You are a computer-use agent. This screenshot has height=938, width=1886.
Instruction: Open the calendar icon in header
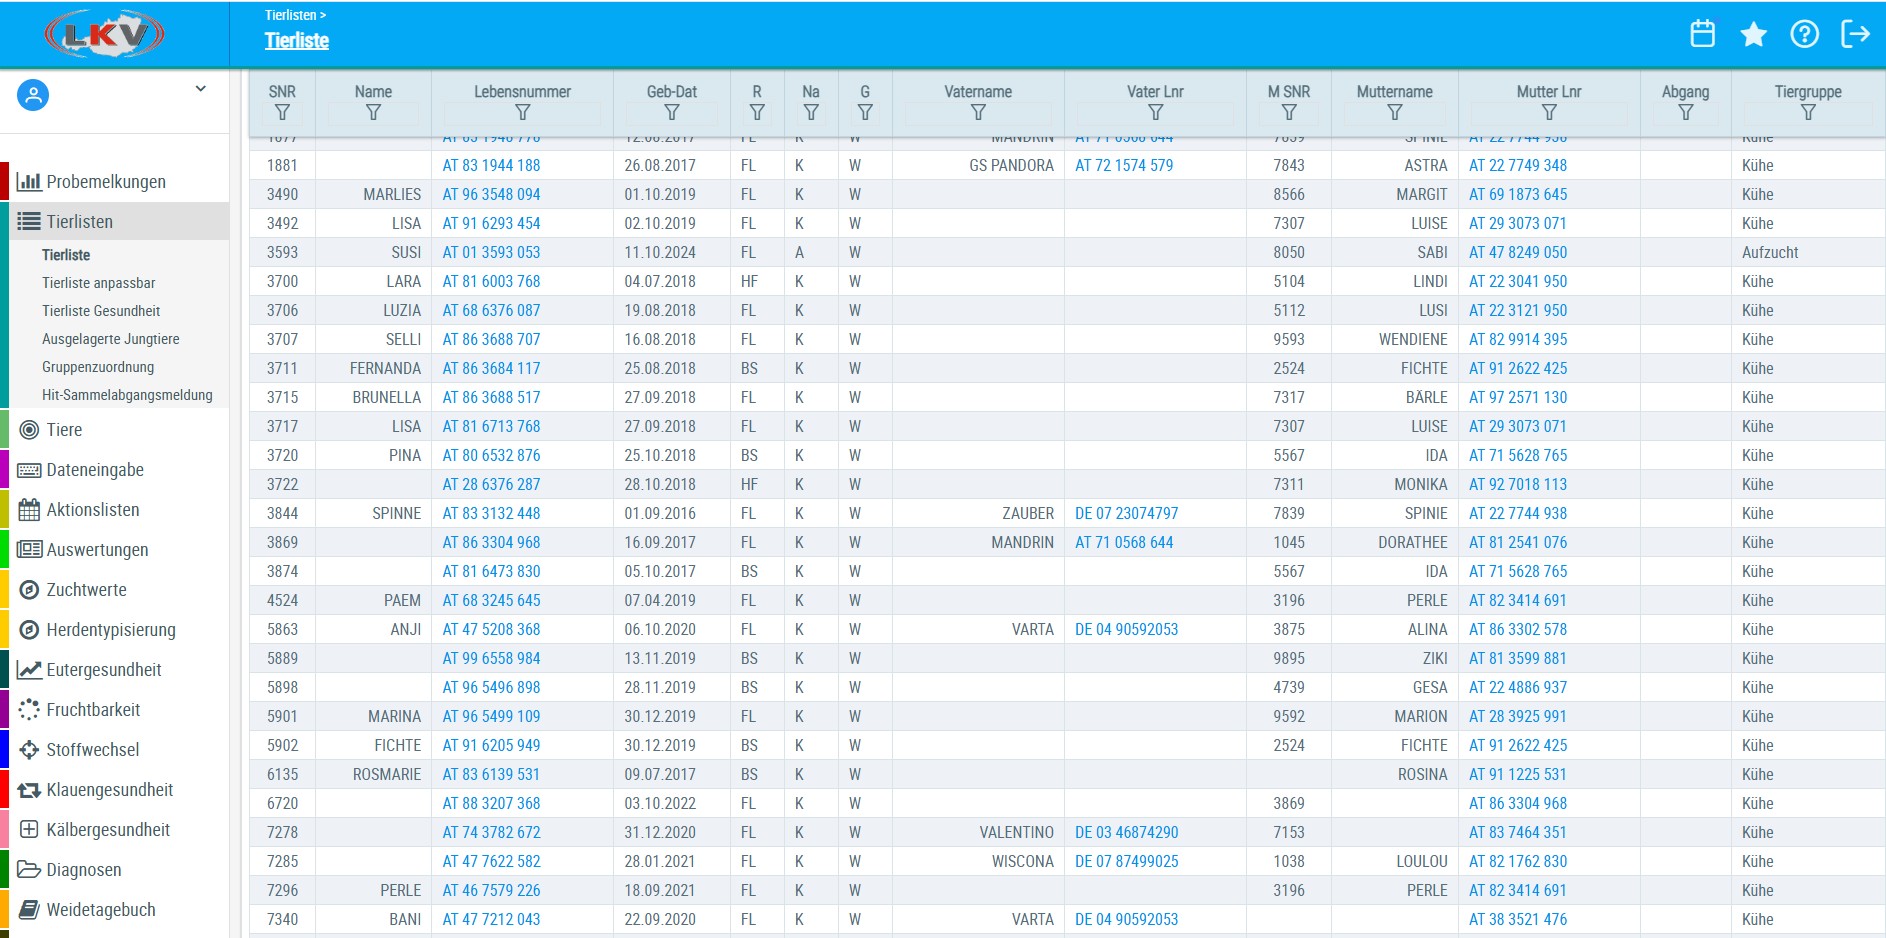[1702, 34]
